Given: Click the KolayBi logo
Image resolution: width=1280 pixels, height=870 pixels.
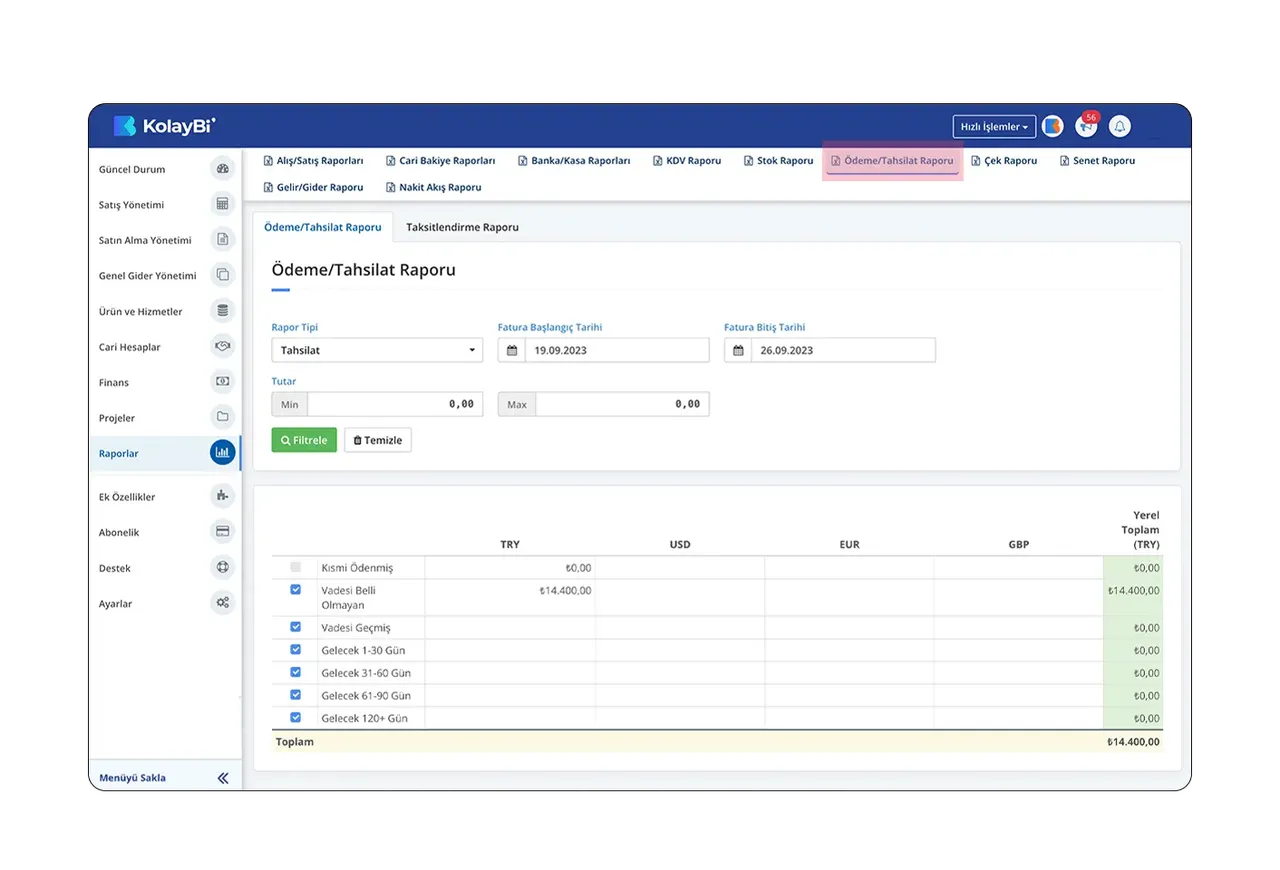Looking at the screenshot, I should coord(164,126).
